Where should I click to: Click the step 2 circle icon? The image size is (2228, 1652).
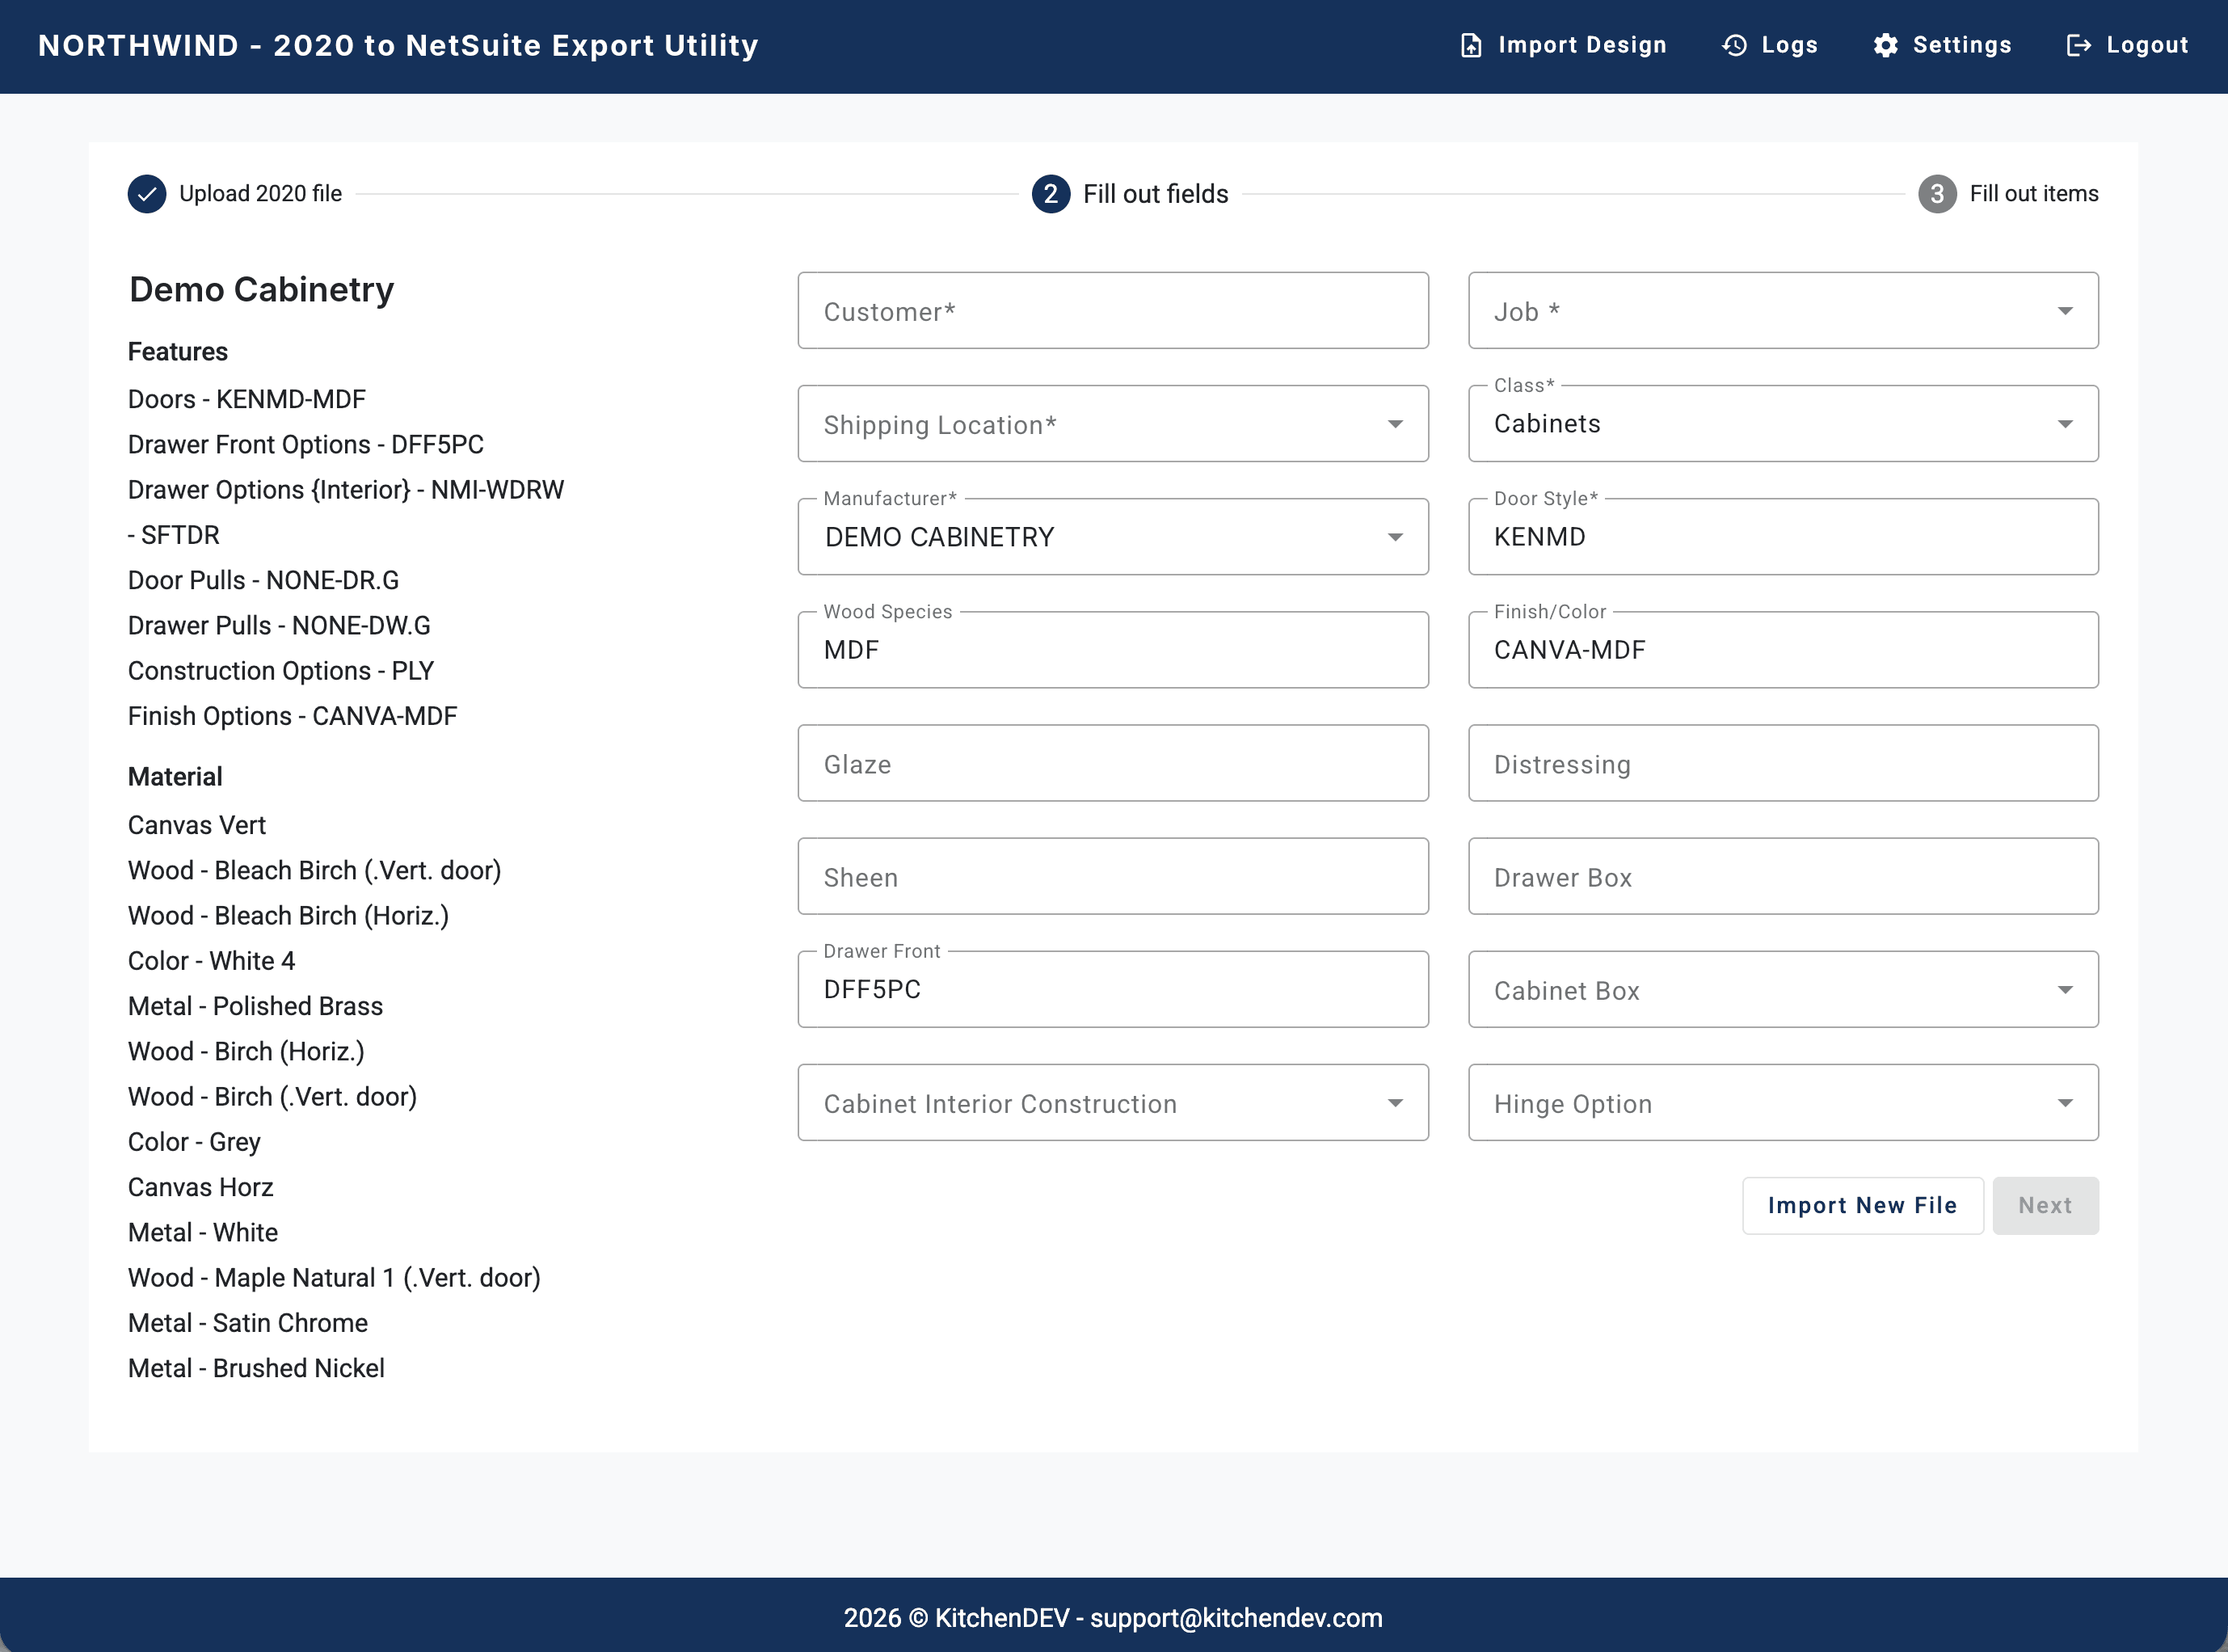[x=1050, y=194]
